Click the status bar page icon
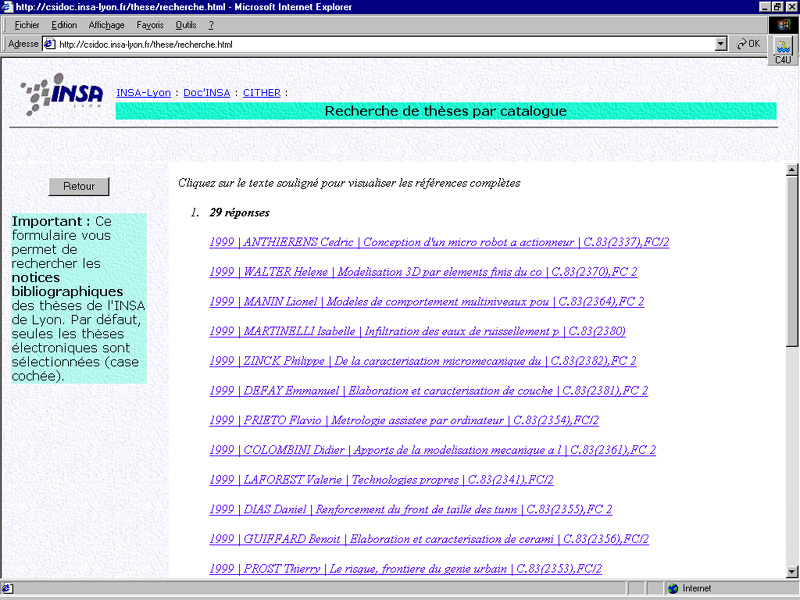Screen dimensions: 800x600 pos(7,588)
